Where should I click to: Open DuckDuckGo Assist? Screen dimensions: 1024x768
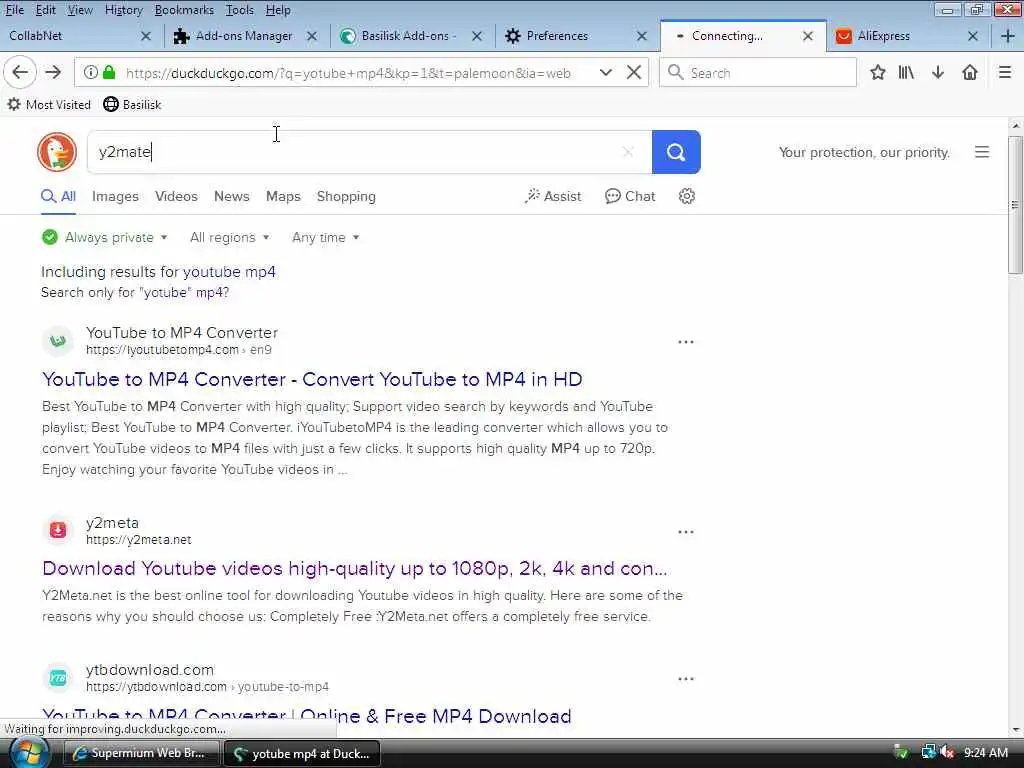[552, 196]
